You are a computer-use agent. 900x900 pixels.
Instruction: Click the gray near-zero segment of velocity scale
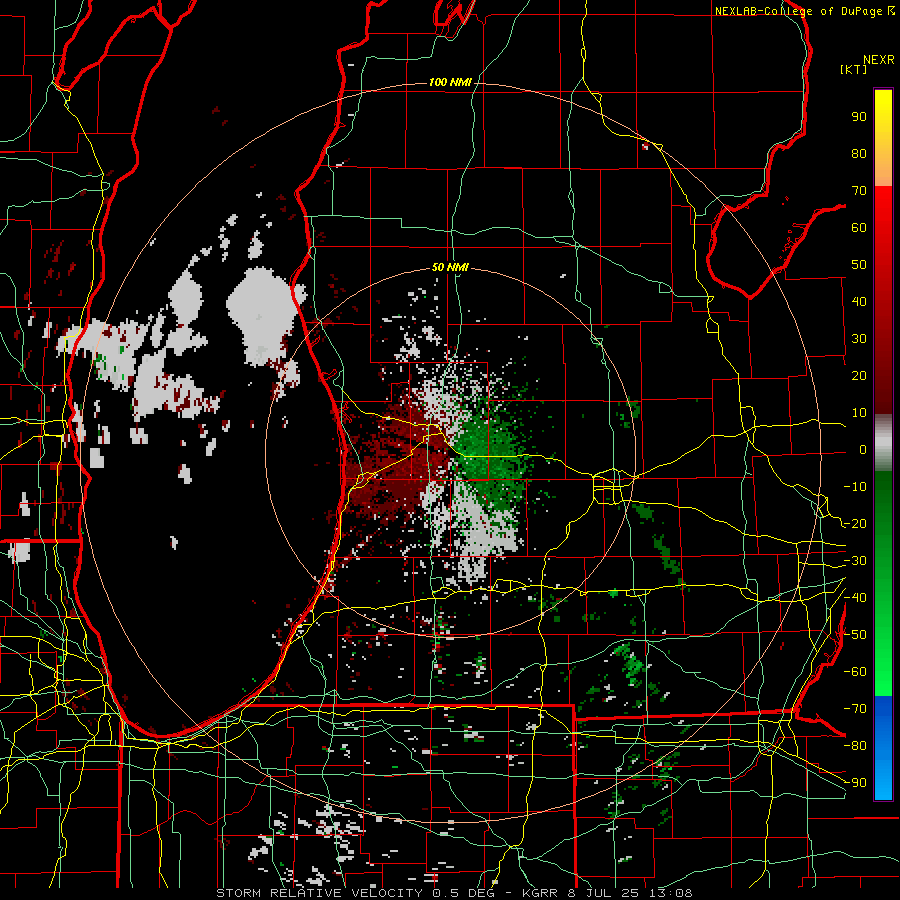click(883, 442)
